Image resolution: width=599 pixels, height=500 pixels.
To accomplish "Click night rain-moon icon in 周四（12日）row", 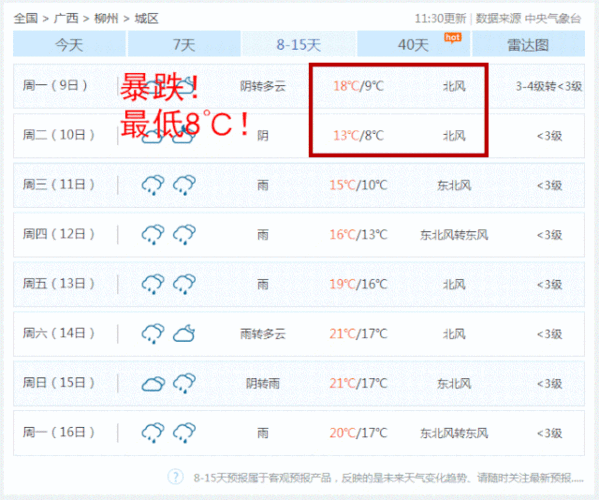I will pyautogui.click(x=185, y=235).
